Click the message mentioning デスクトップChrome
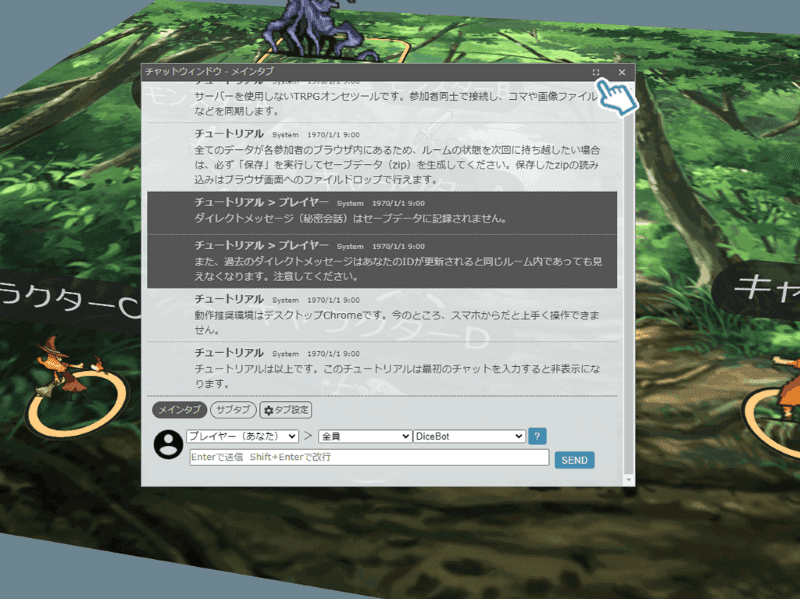This screenshot has width=800, height=599. 382,315
